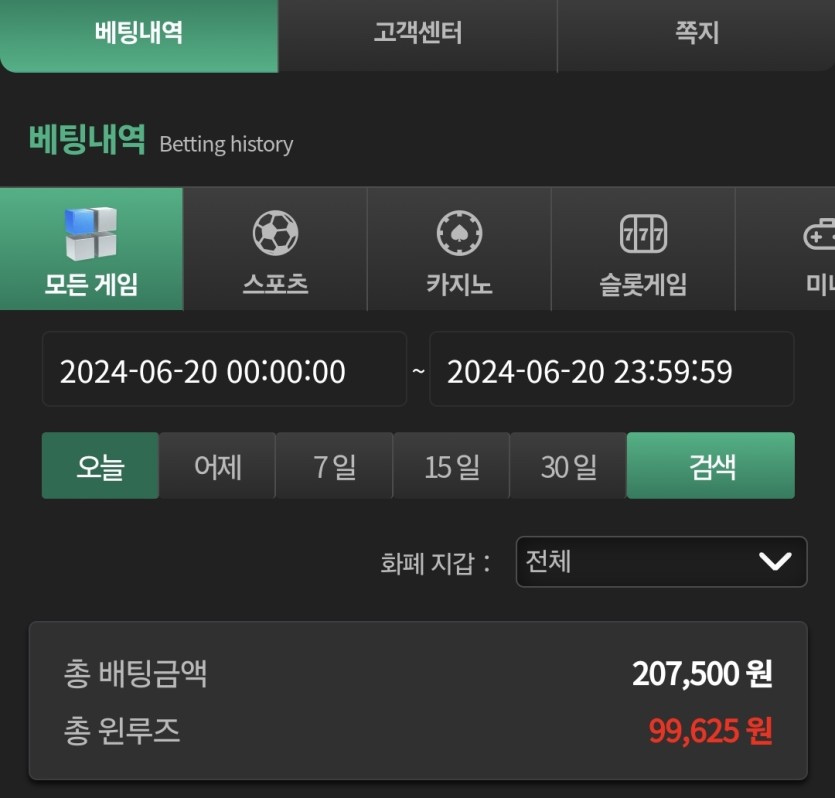835x798 pixels.
Task: Open the 전체 wallet selection box
Action: click(x=661, y=562)
